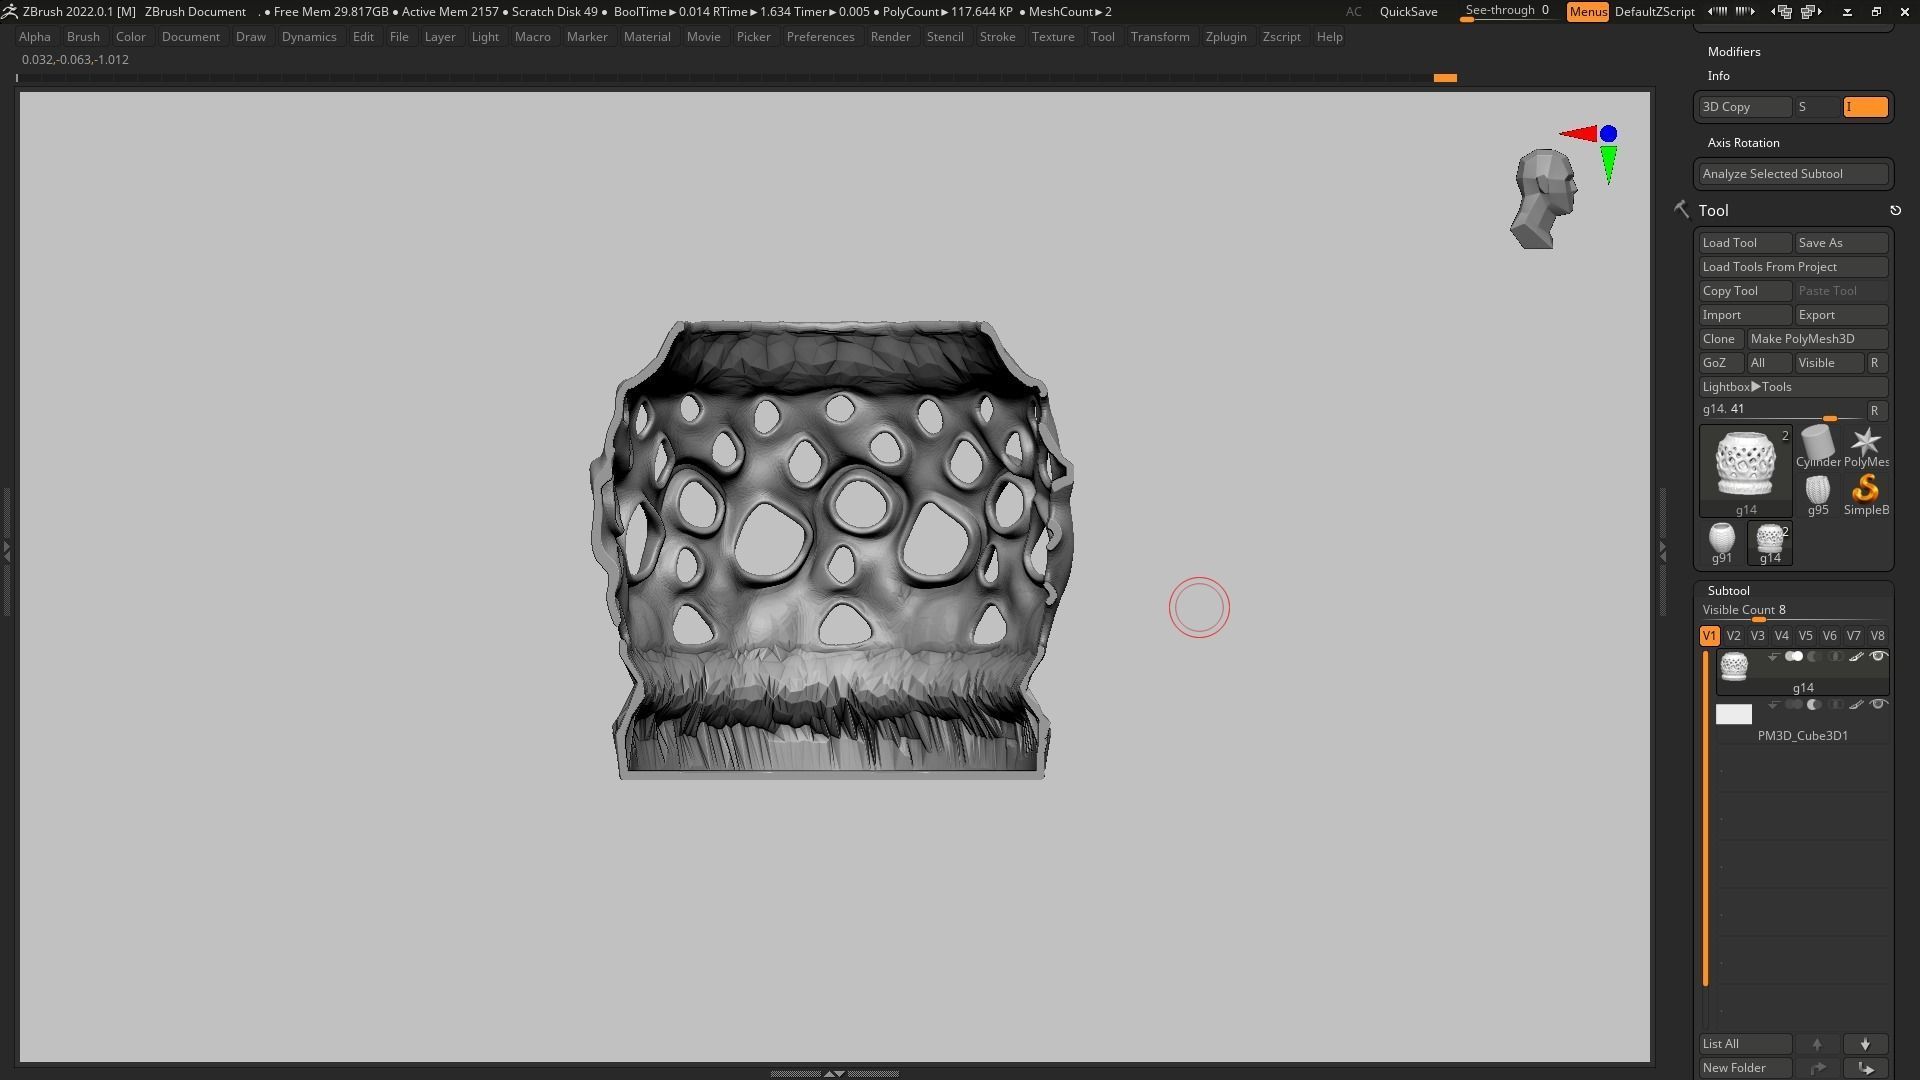The width and height of the screenshot is (1920, 1080).
Task: Click the g95 tool thumbnail
Action: (x=1817, y=490)
